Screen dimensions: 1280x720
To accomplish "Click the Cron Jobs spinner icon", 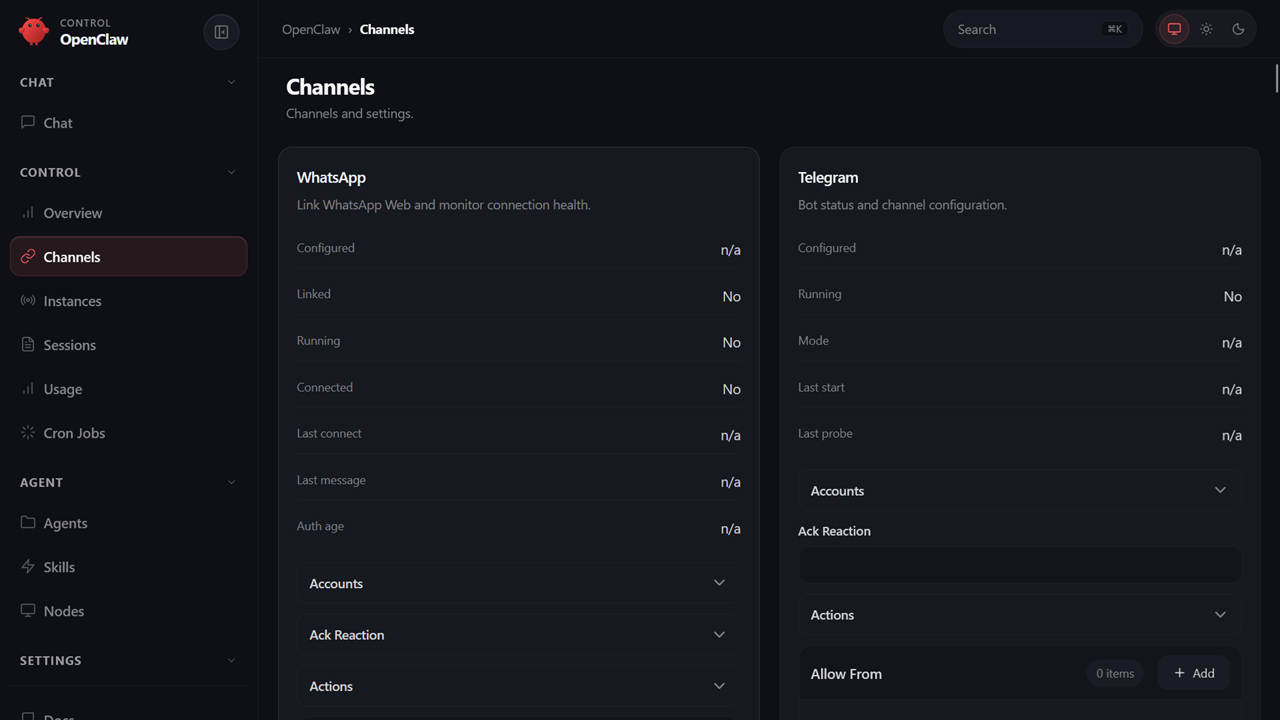I will coord(28,432).
